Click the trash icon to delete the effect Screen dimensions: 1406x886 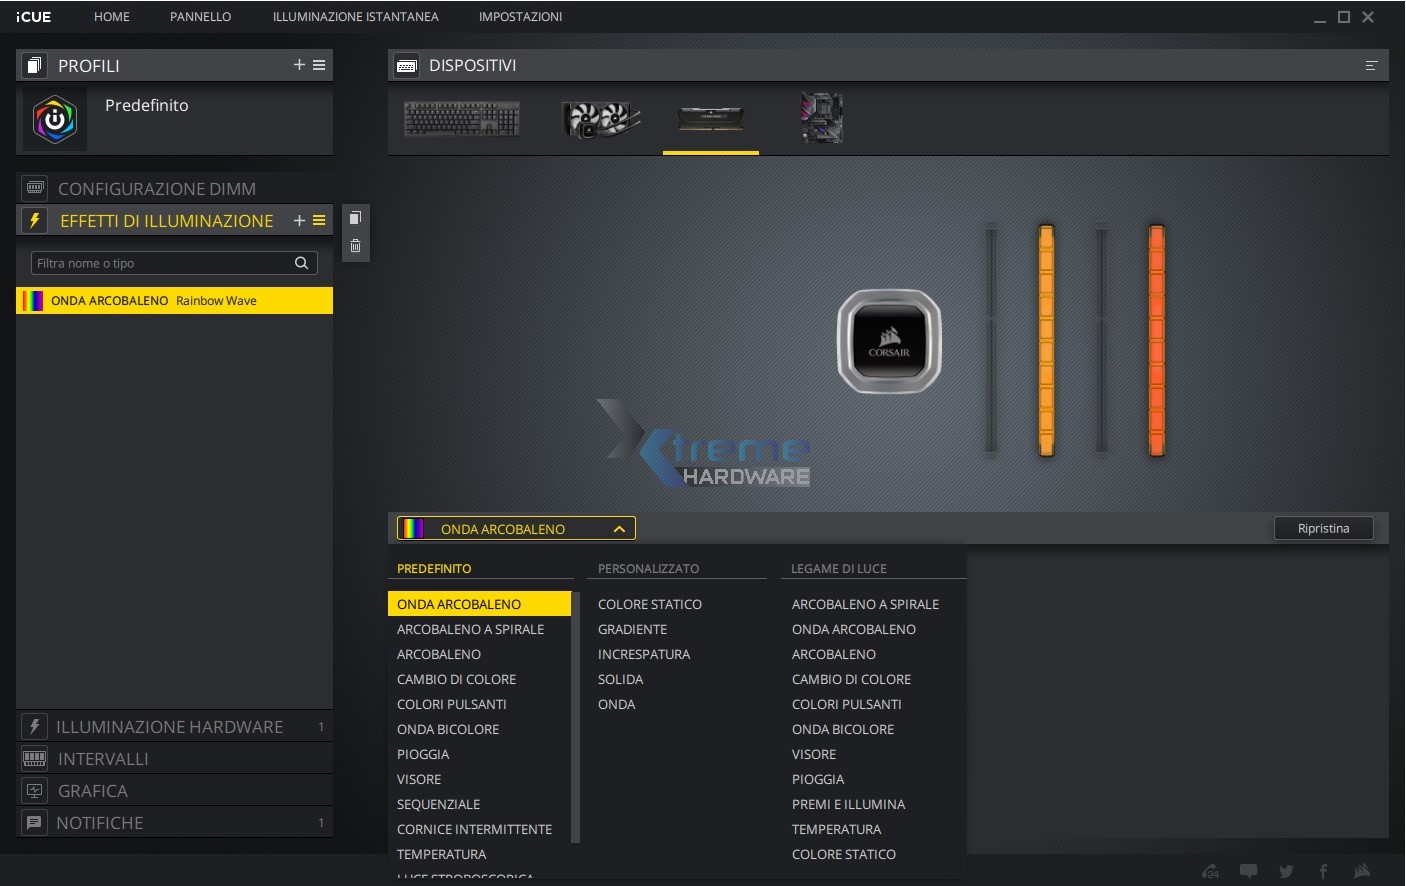tap(355, 246)
